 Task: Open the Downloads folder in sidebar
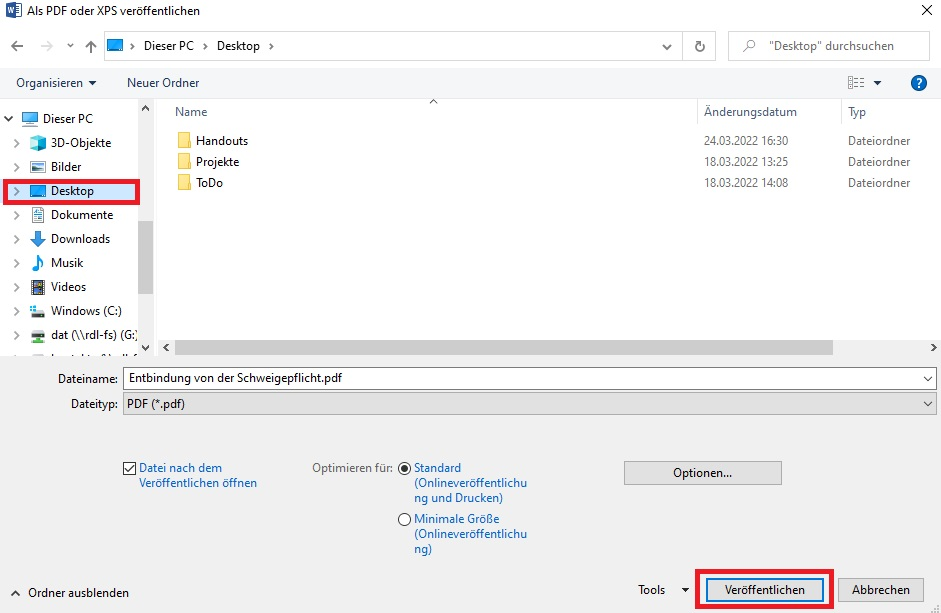click(x=80, y=239)
